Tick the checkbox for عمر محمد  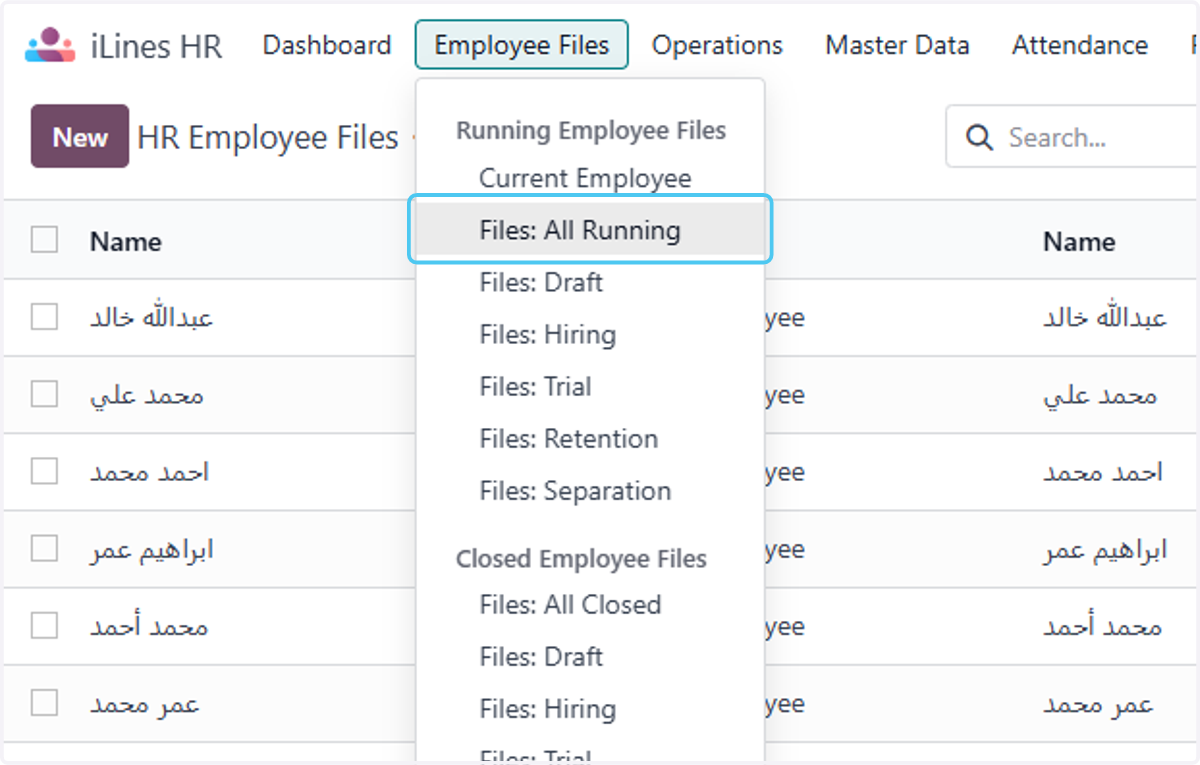click(44, 703)
